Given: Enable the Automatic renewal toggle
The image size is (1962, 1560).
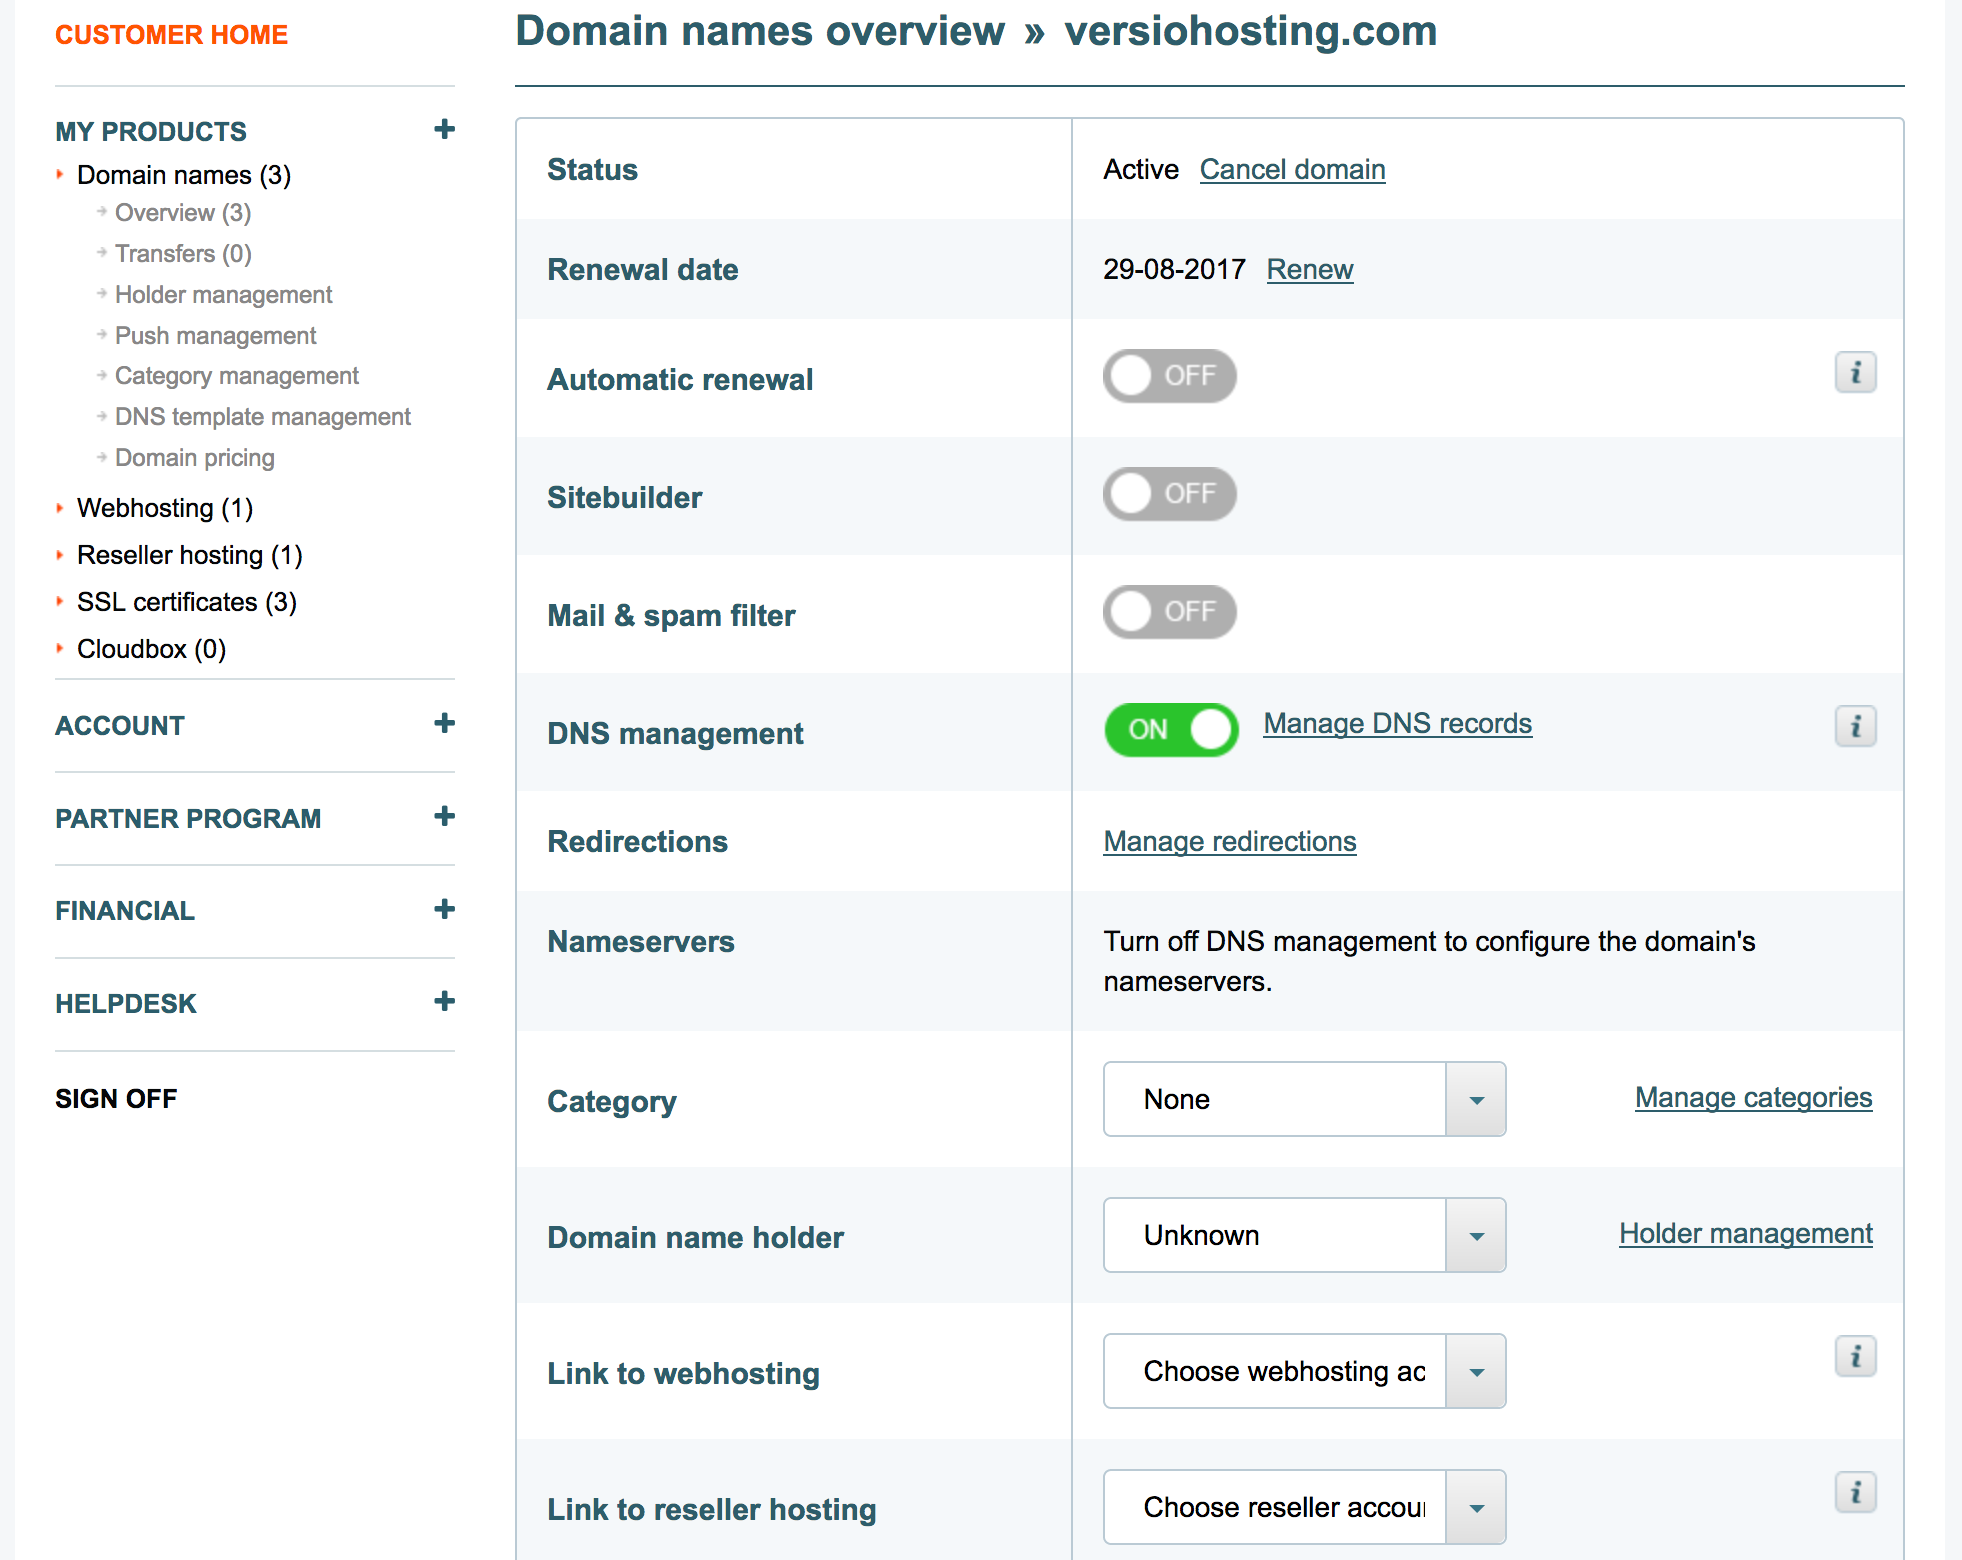Looking at the screenshot, I should 1169,376.
